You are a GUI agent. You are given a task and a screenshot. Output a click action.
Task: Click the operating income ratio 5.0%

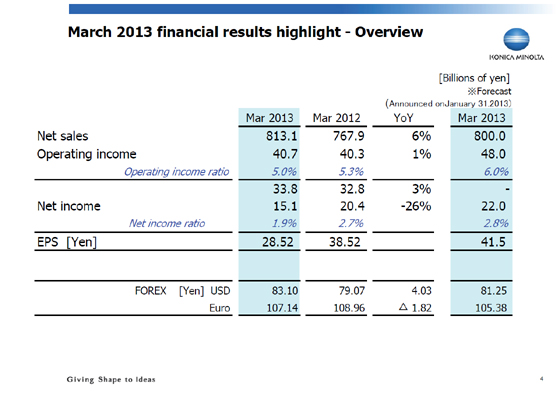point(284,172)
